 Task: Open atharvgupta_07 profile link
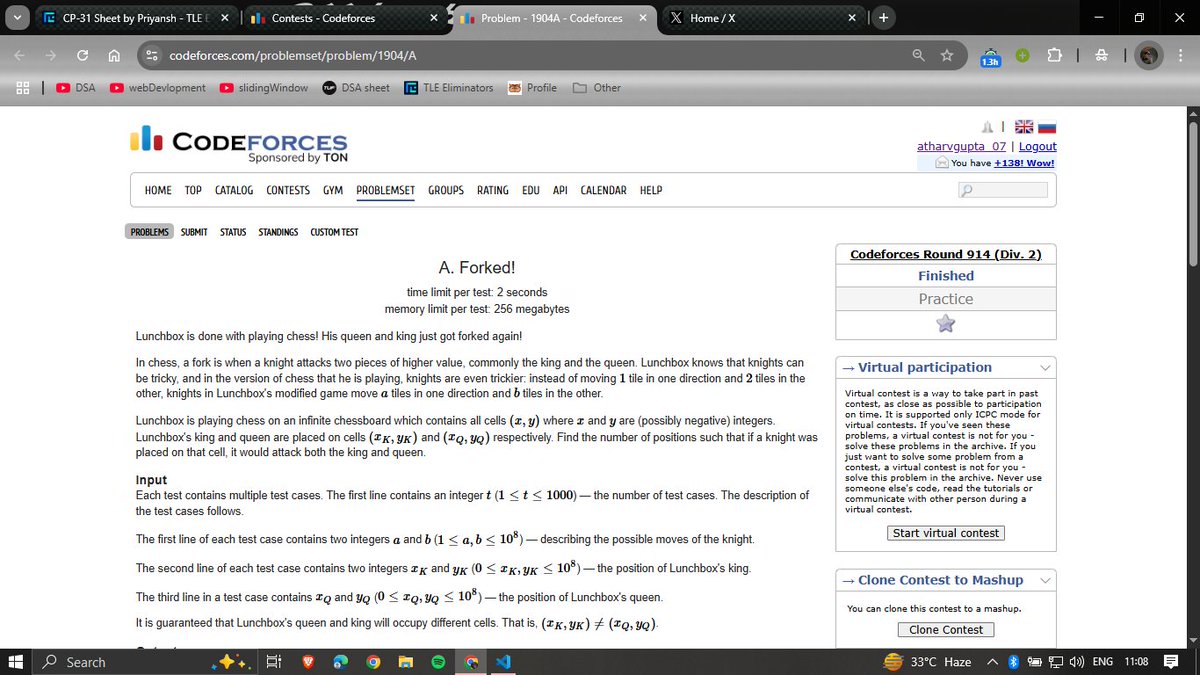[961, 146]
